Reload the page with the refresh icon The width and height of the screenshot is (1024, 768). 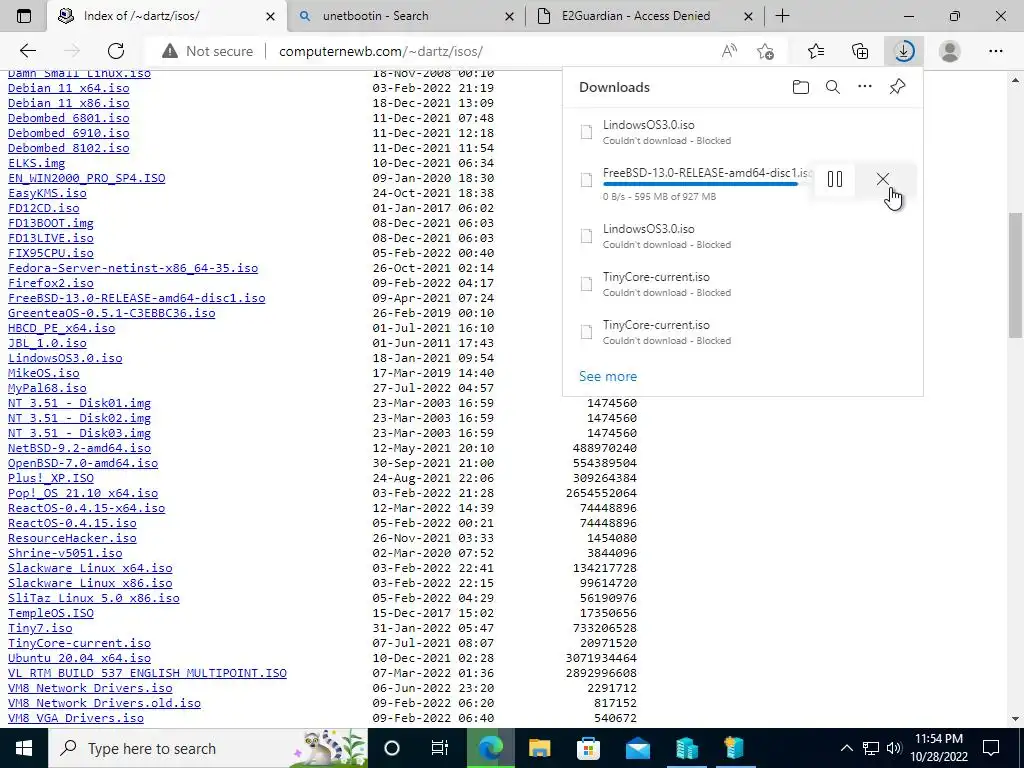tap(116, 51)
